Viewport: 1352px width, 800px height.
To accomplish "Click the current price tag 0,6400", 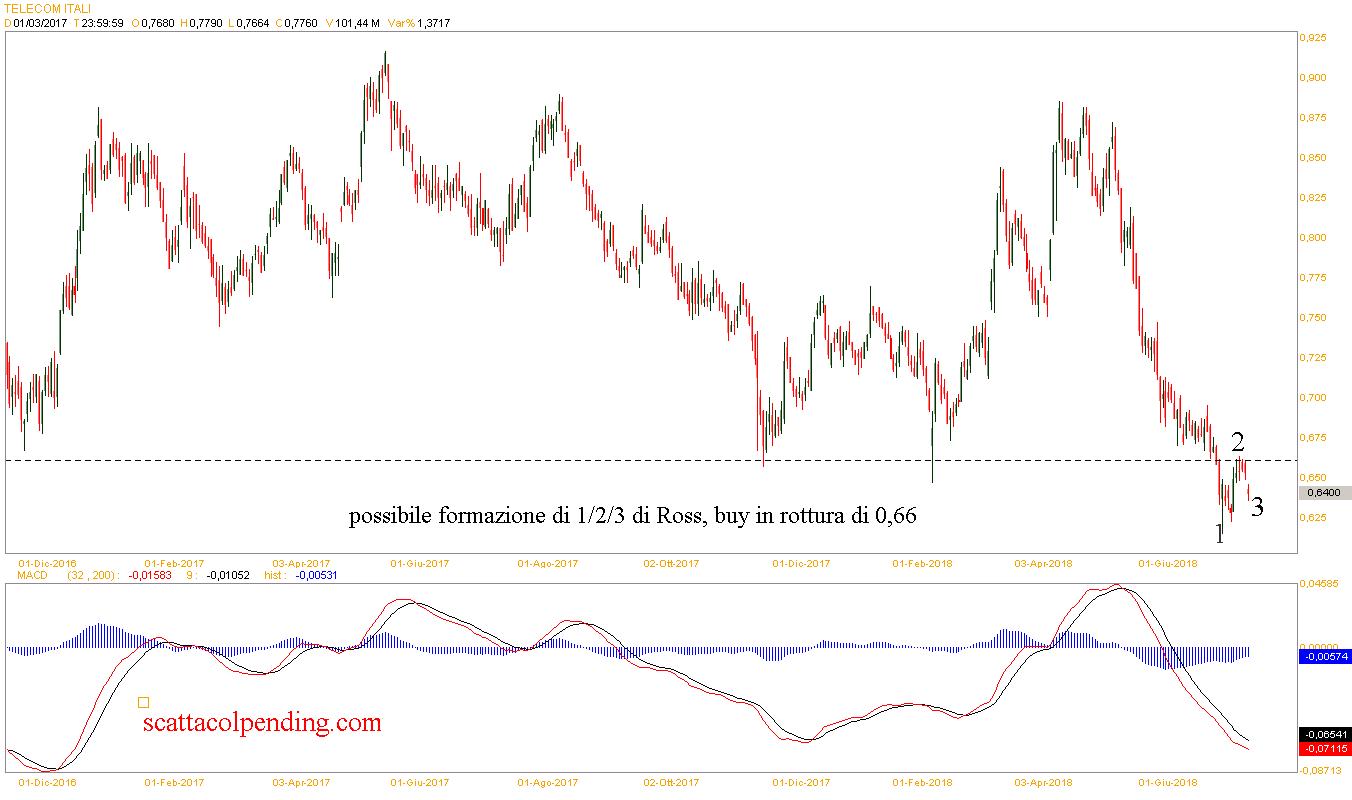I will pyautogui.click(x=1324, y=493).
